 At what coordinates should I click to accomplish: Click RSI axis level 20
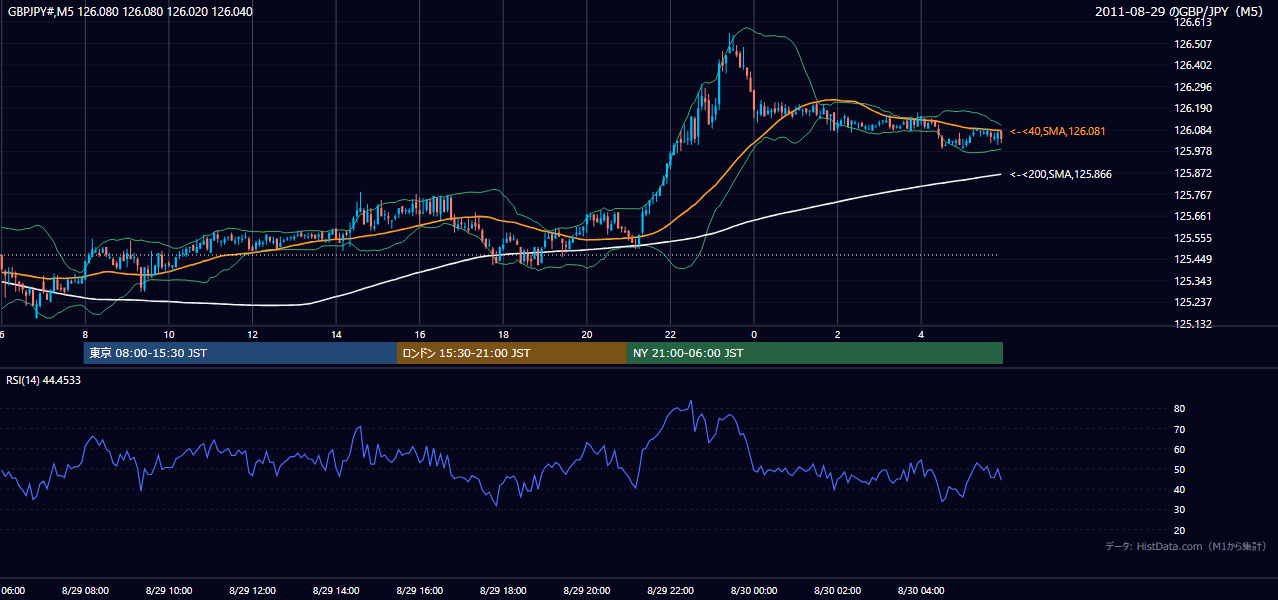1180,530
